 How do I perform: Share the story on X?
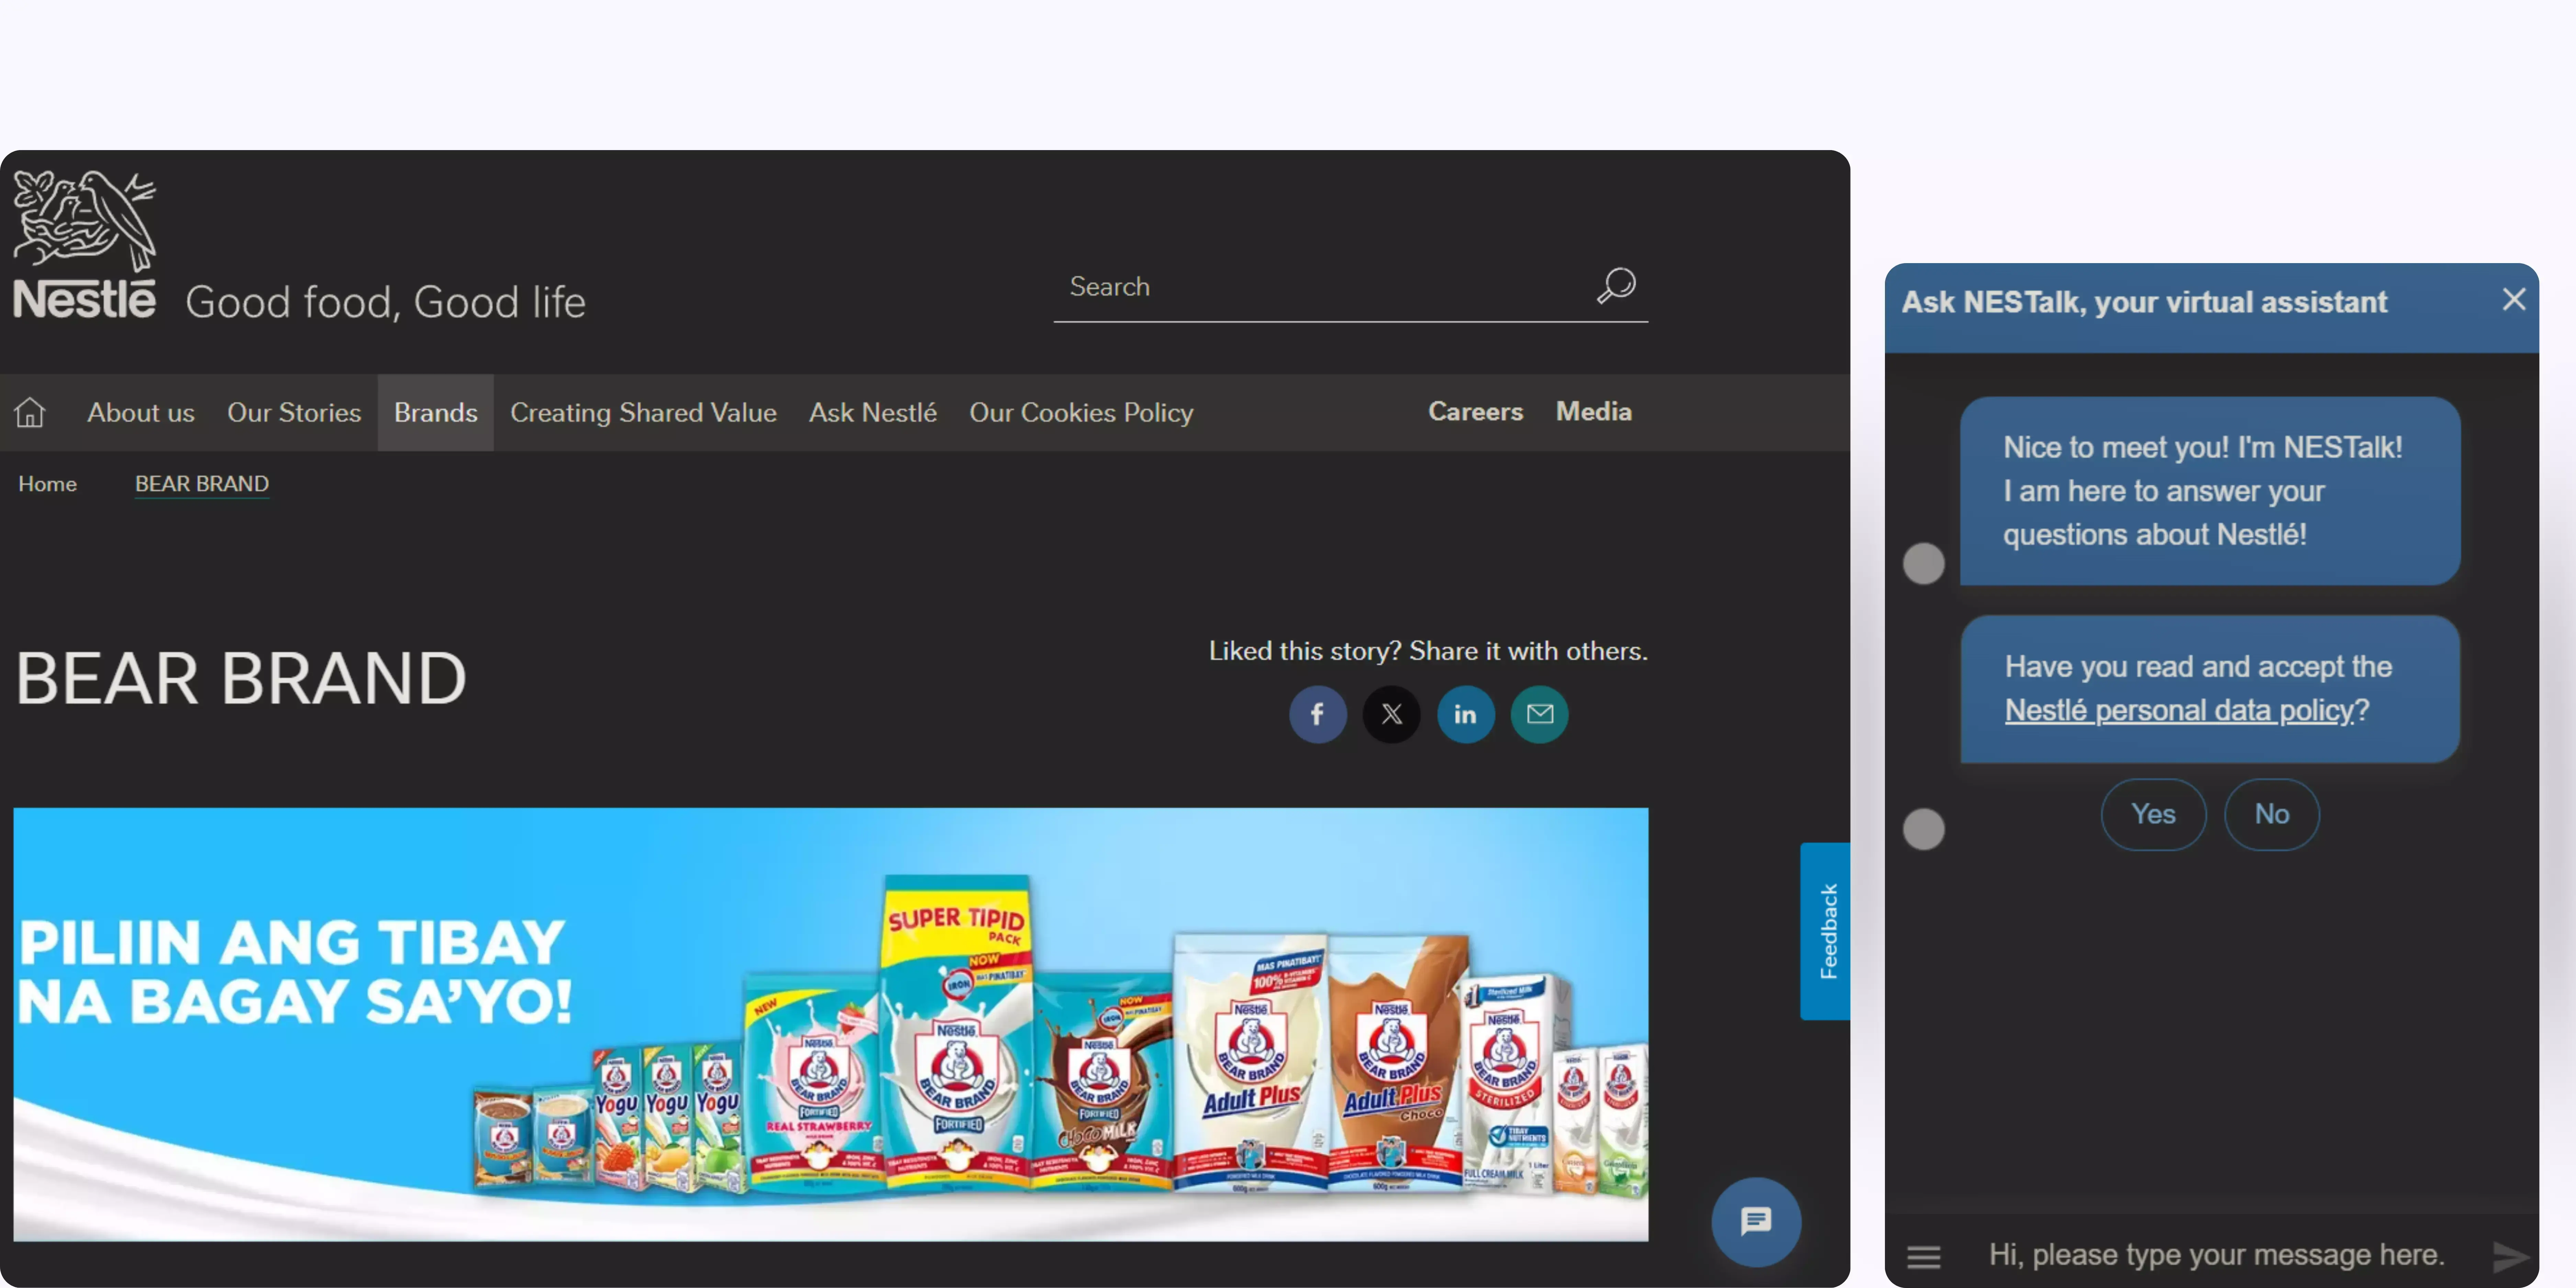click(x=1392, y=714)
